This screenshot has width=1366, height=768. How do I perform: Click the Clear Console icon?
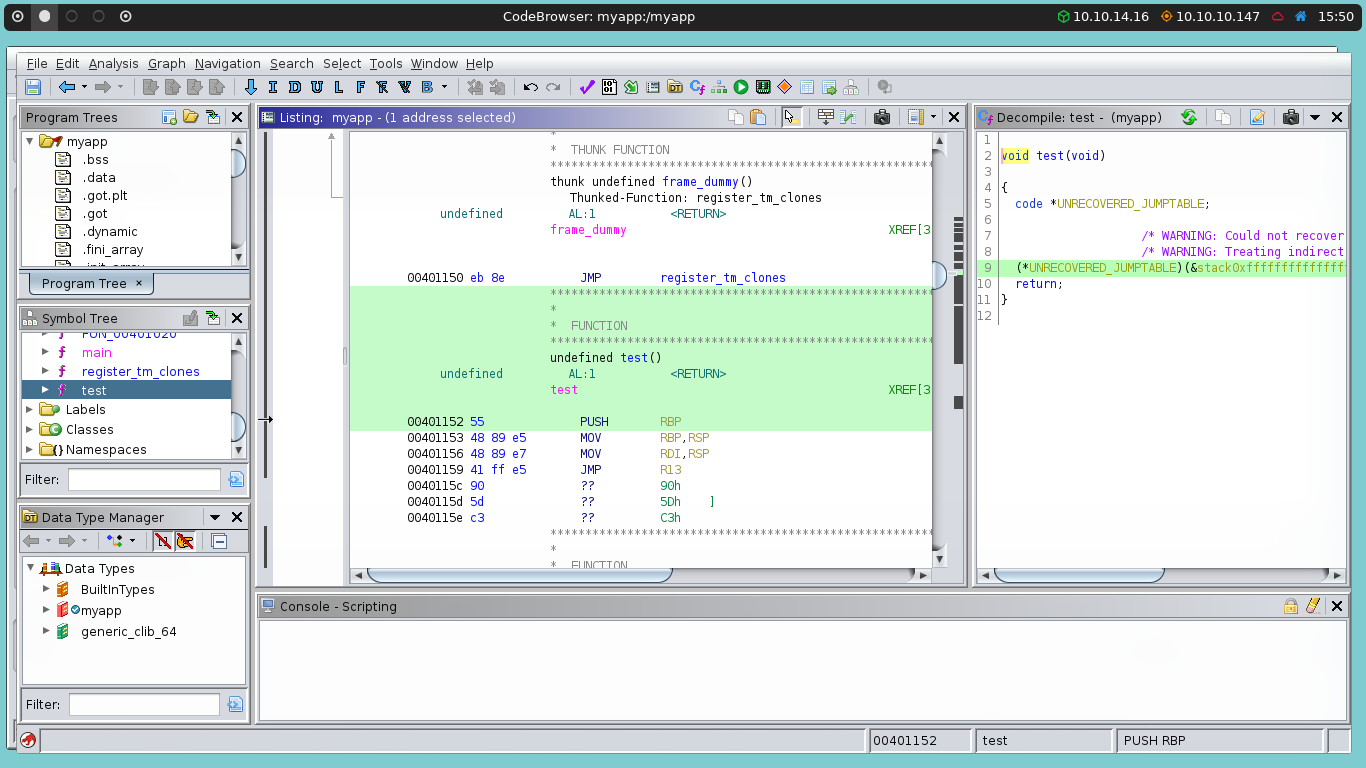1313,606
